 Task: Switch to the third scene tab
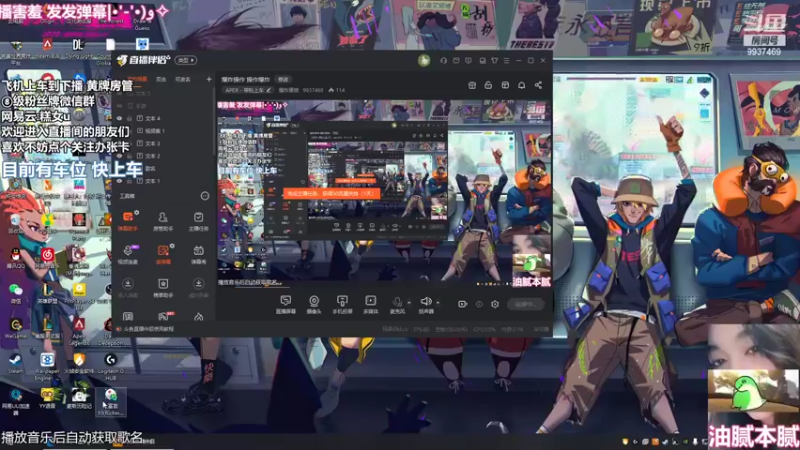pos(183,79)
